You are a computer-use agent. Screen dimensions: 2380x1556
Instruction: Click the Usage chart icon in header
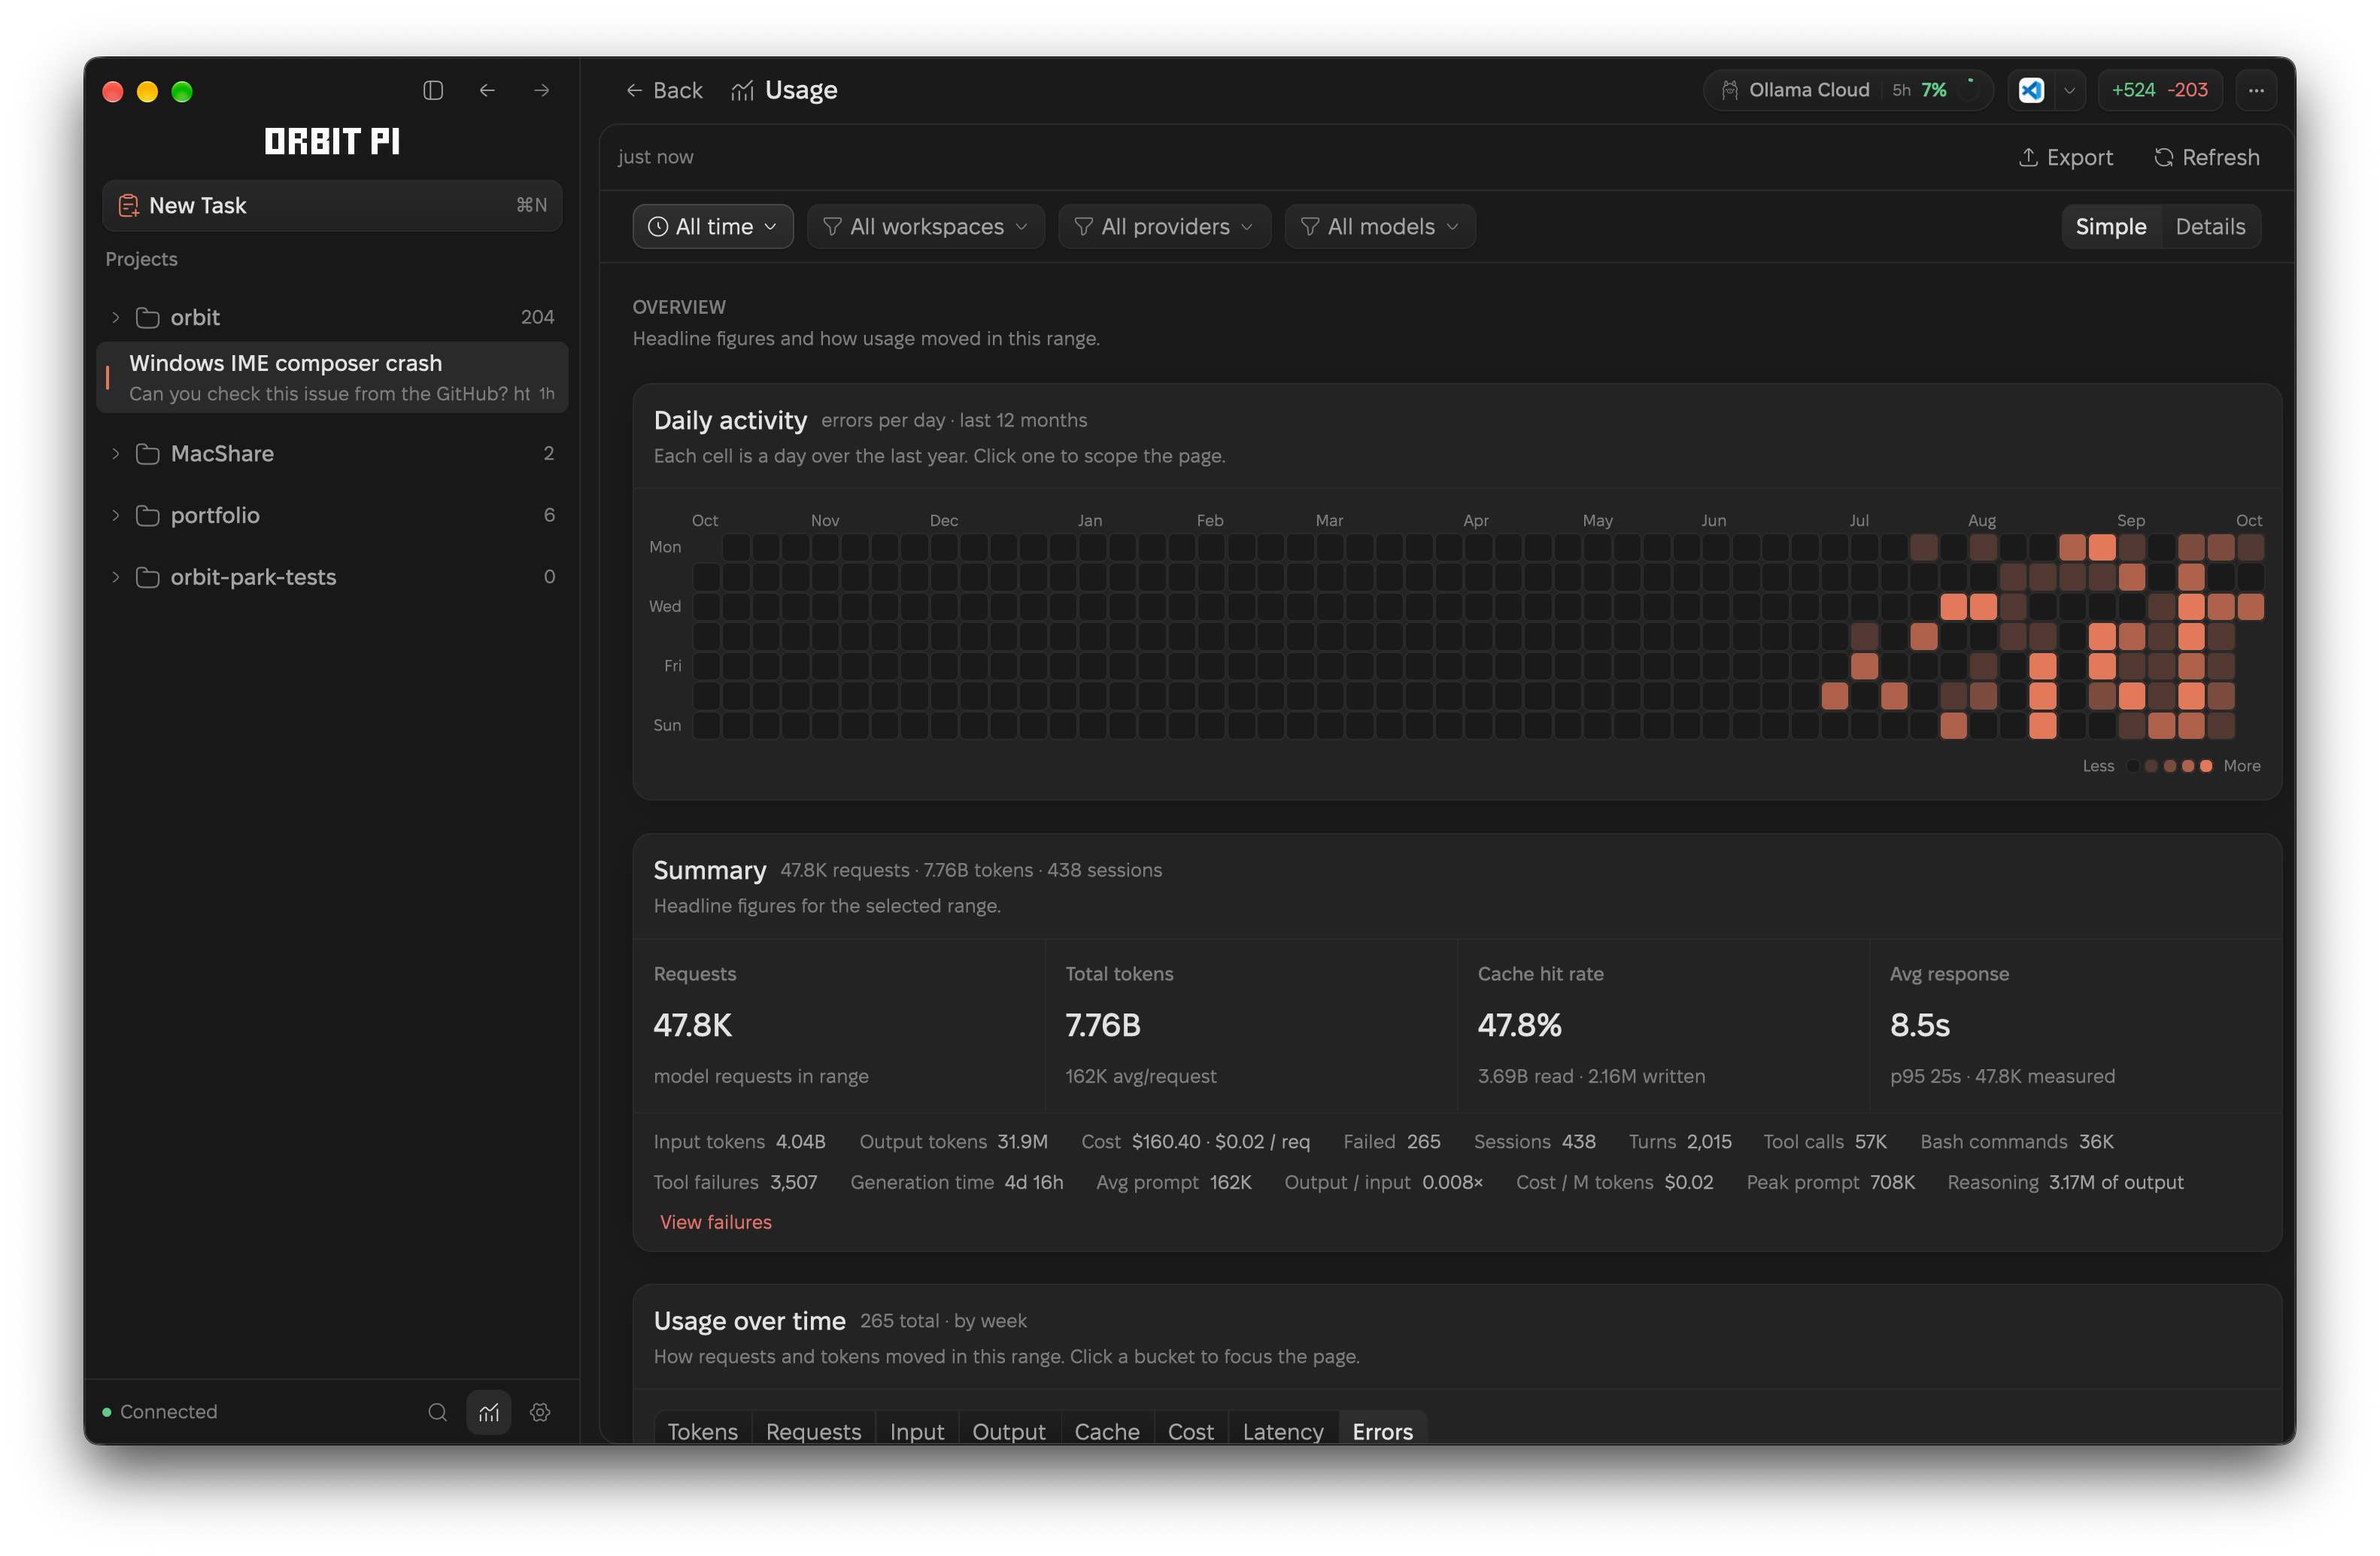(742, 91)
